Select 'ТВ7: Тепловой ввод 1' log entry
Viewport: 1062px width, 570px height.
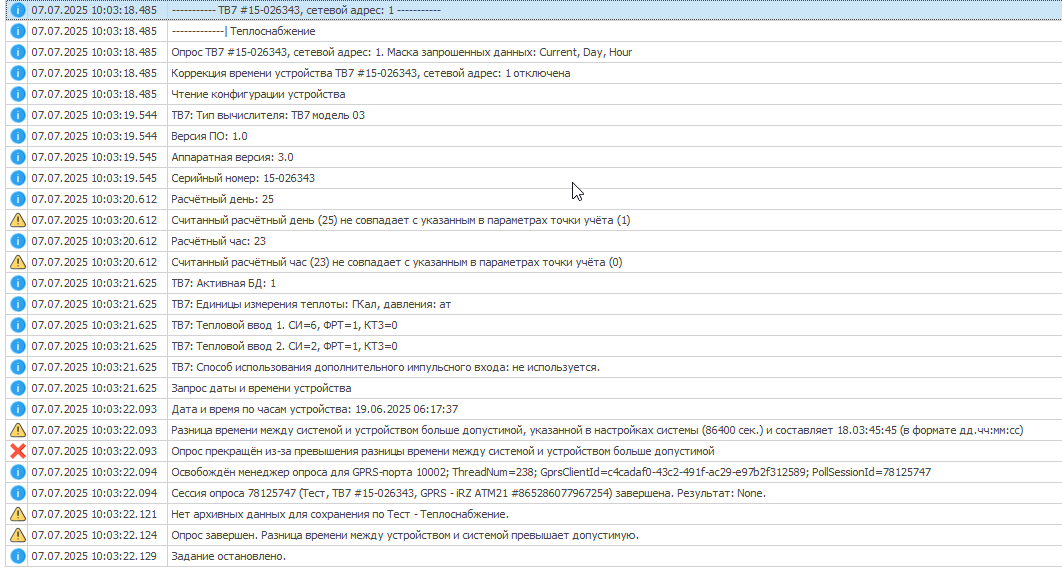[284, 325]
